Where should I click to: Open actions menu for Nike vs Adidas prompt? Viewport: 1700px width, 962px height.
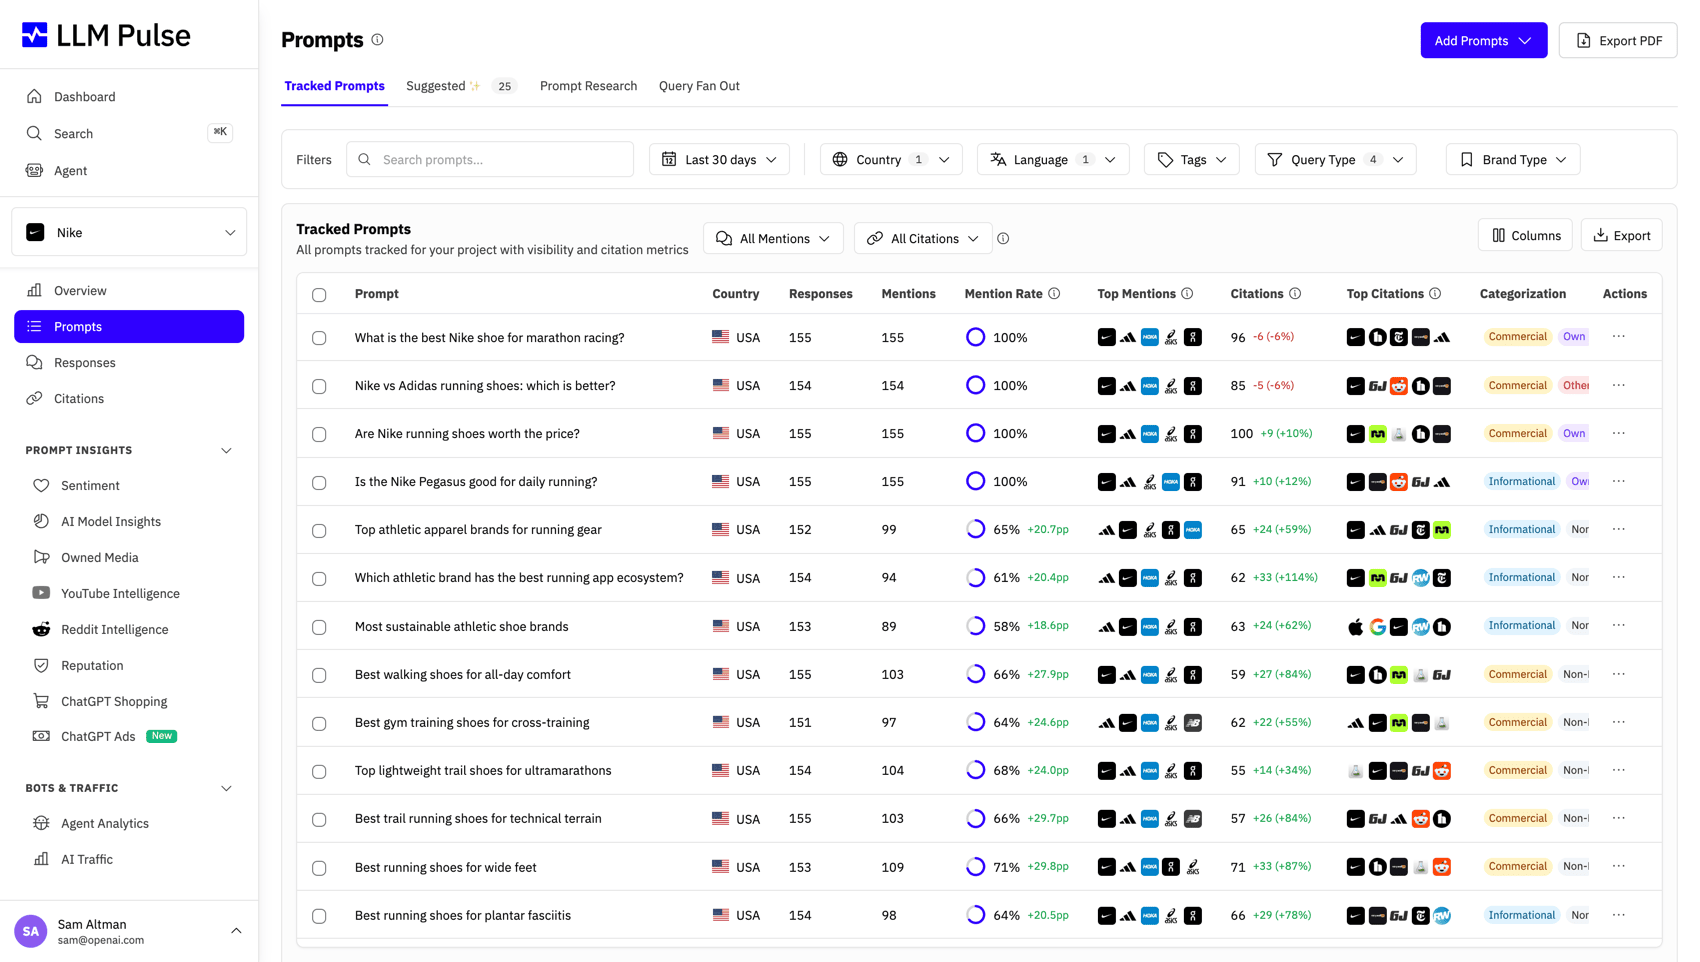[1619, 385]
